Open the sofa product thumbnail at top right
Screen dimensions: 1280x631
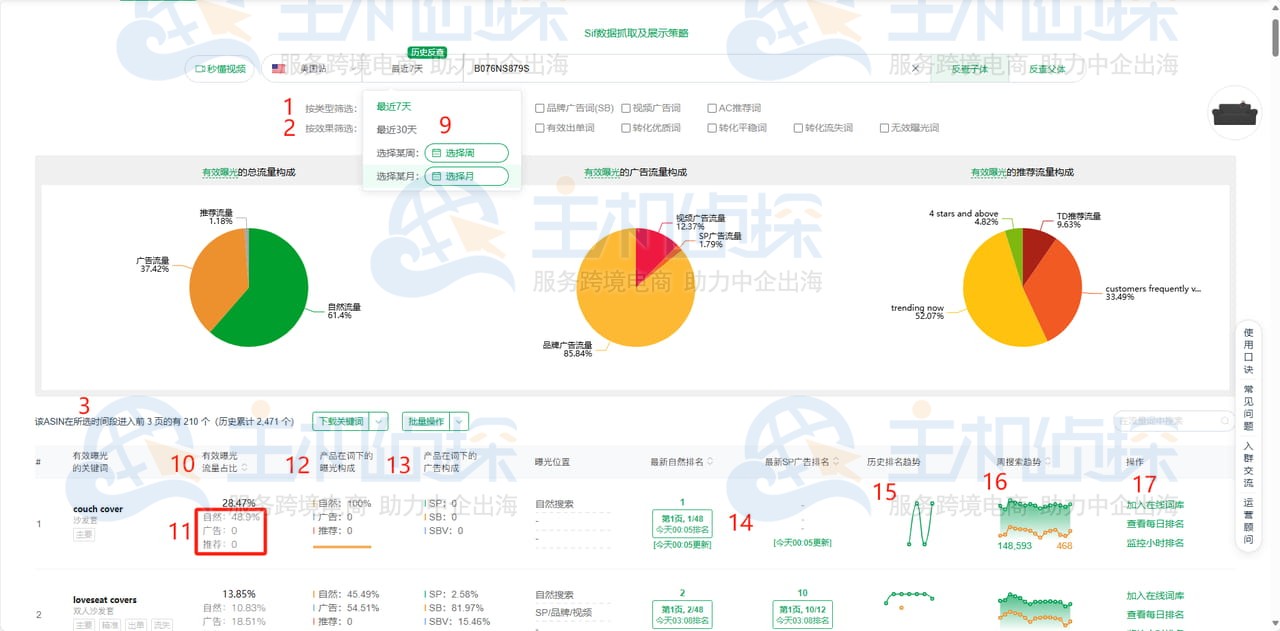(x=1235, y=112)
